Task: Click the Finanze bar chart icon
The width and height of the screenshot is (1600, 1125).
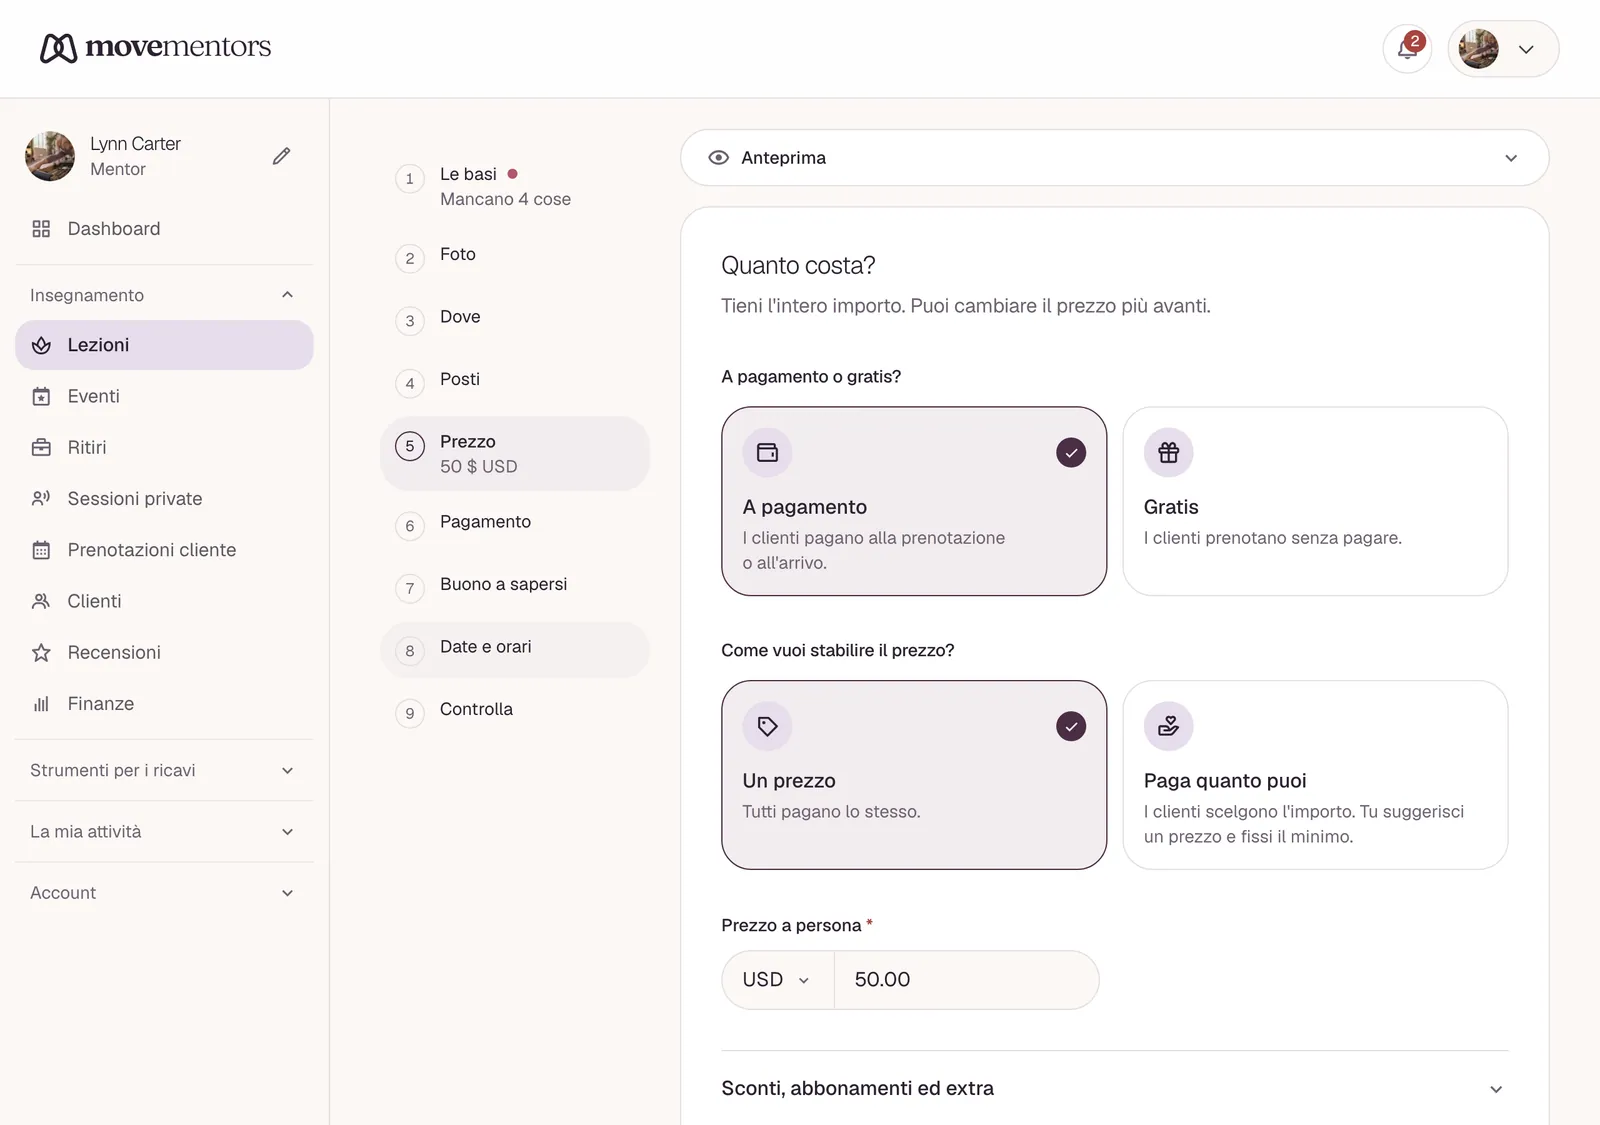Action: coord(41,704)
